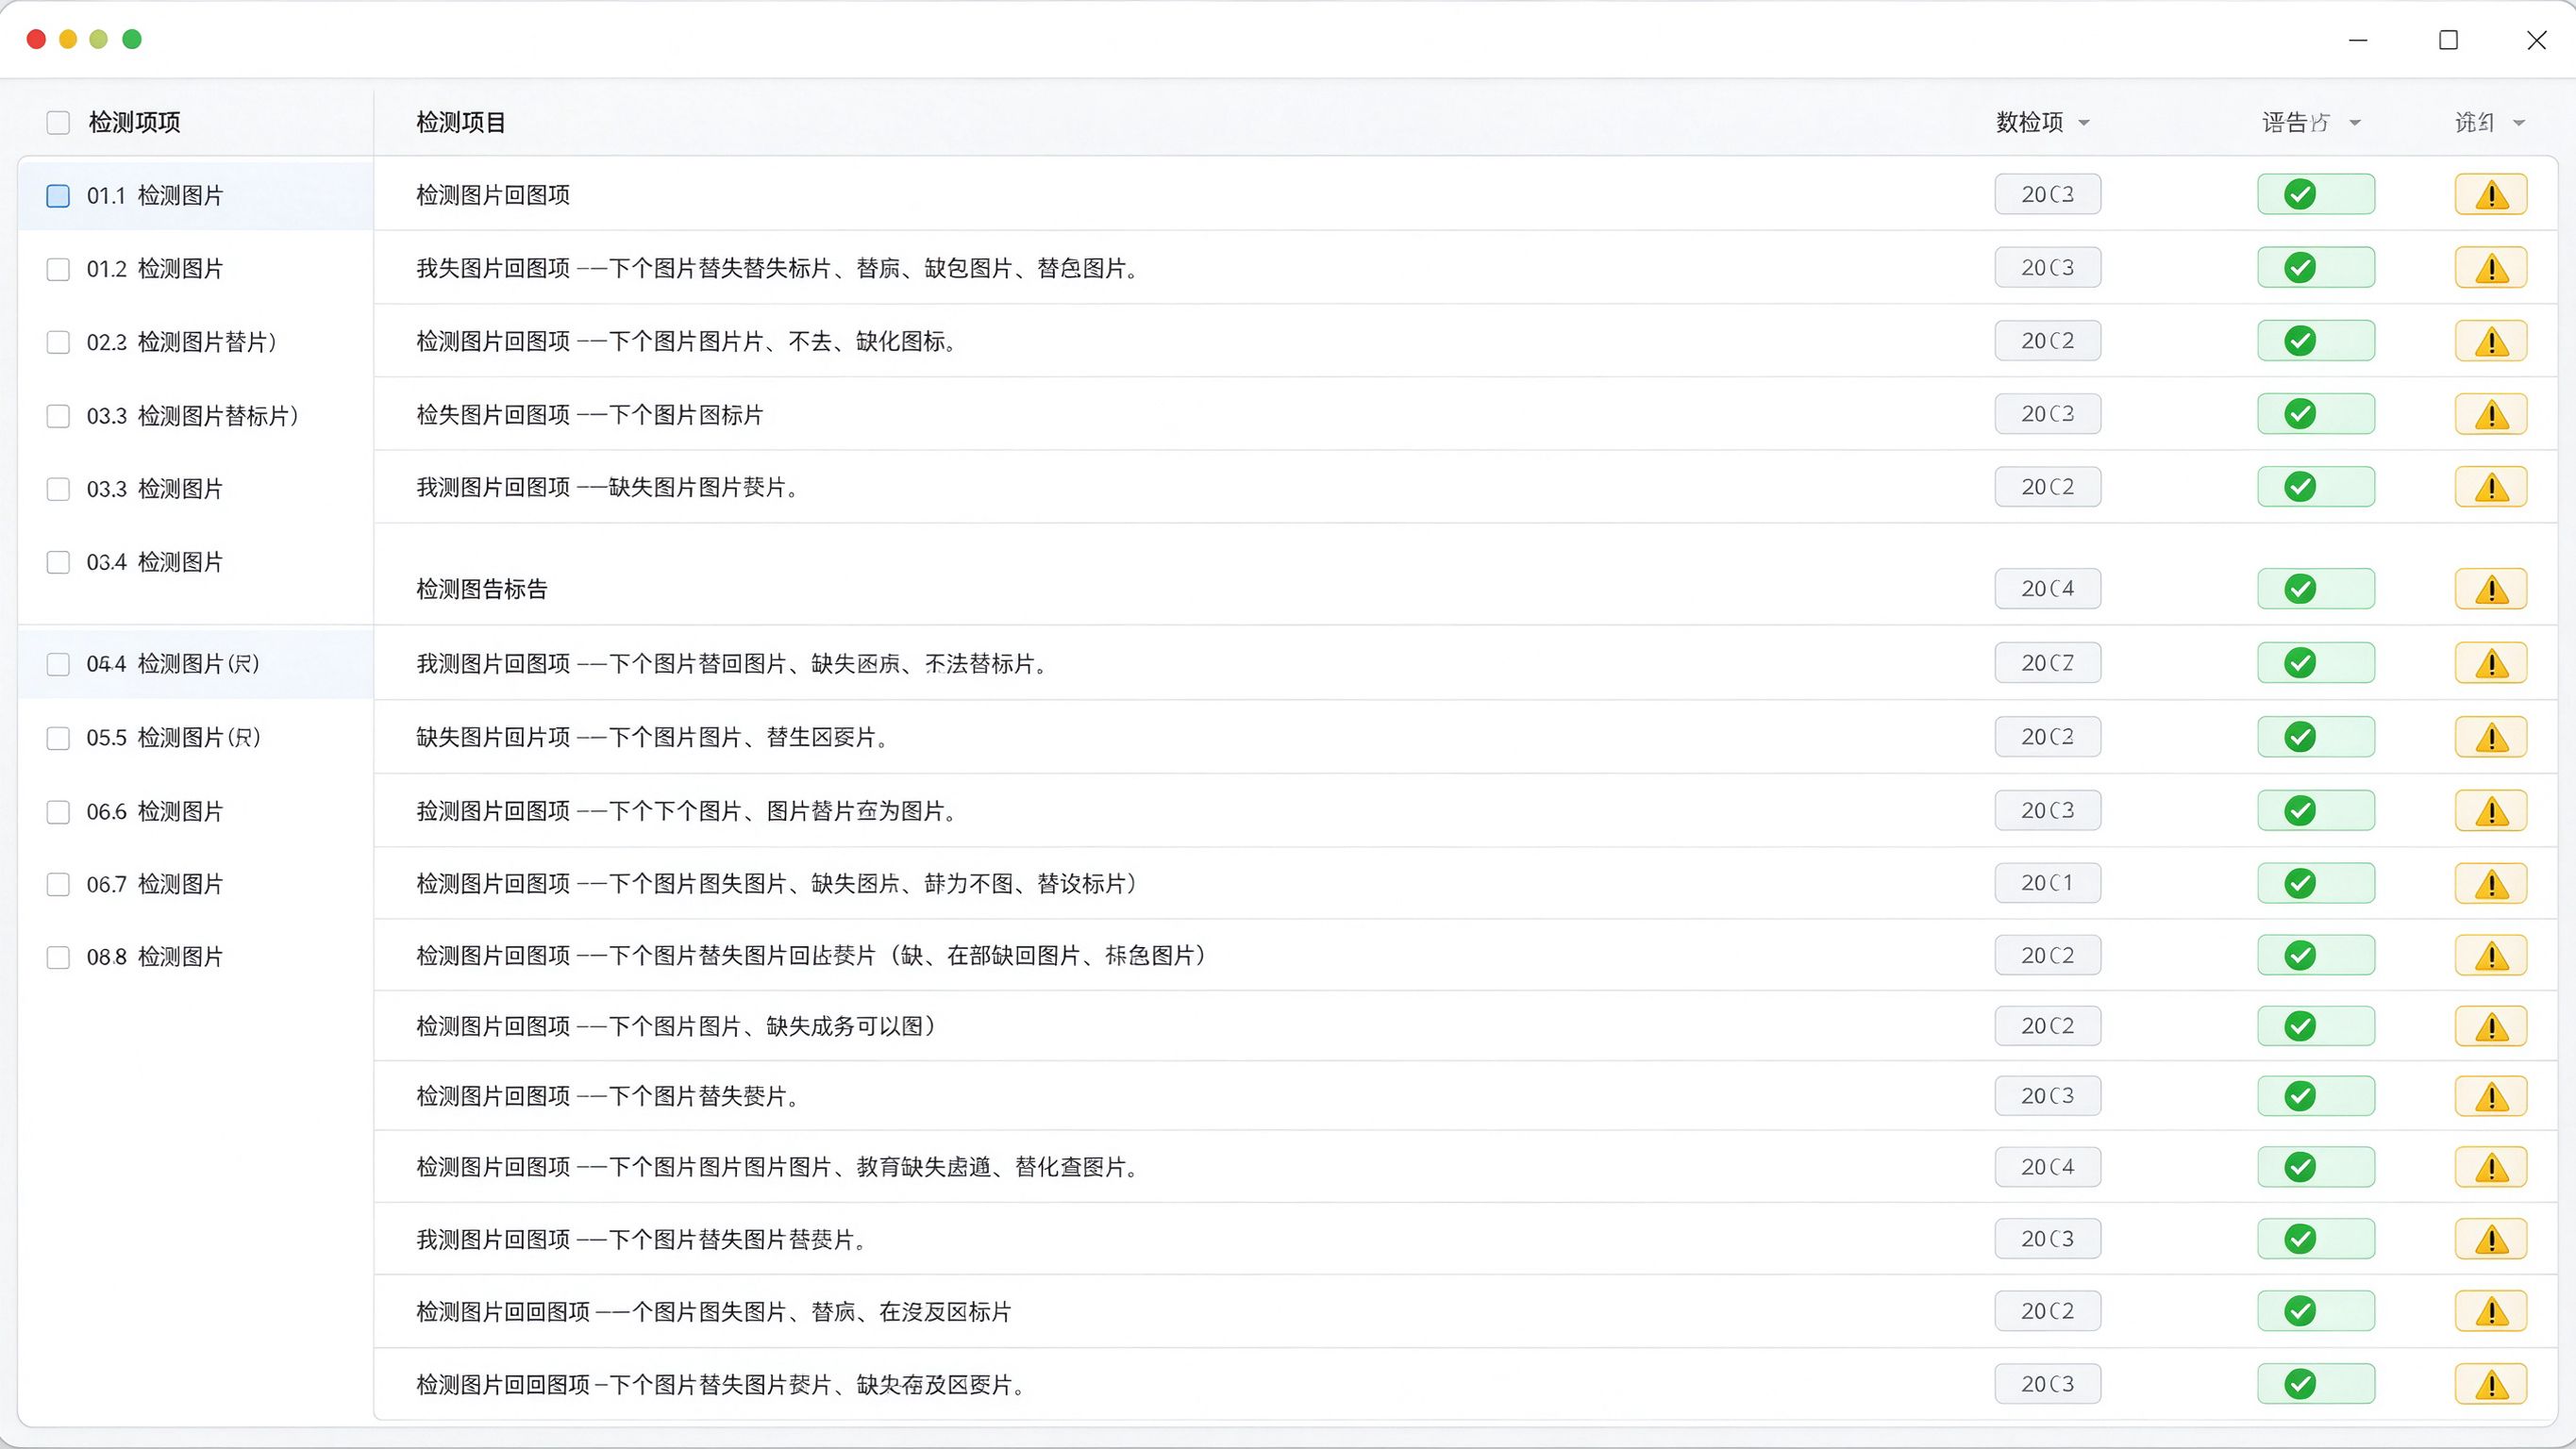Click the 检测项目 column header
The image size is (2576, 1449).
[x=461, y=122]
